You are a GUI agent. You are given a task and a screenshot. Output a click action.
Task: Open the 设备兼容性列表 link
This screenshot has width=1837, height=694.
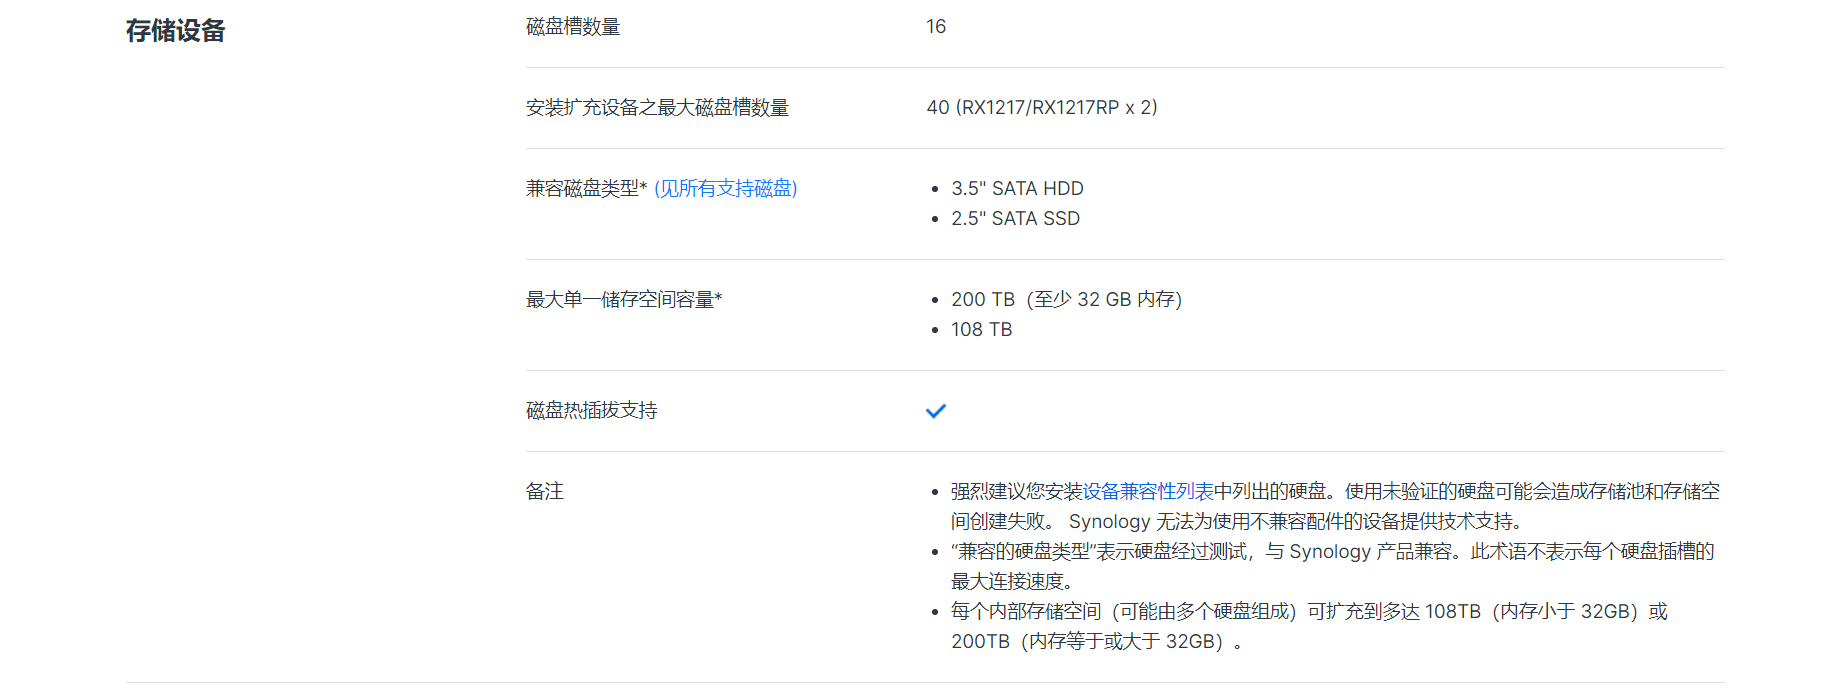(x=1148, y=492)
